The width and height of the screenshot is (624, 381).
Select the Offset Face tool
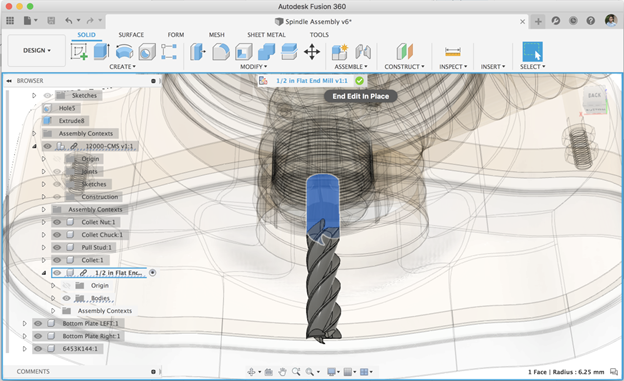(289, 52)
